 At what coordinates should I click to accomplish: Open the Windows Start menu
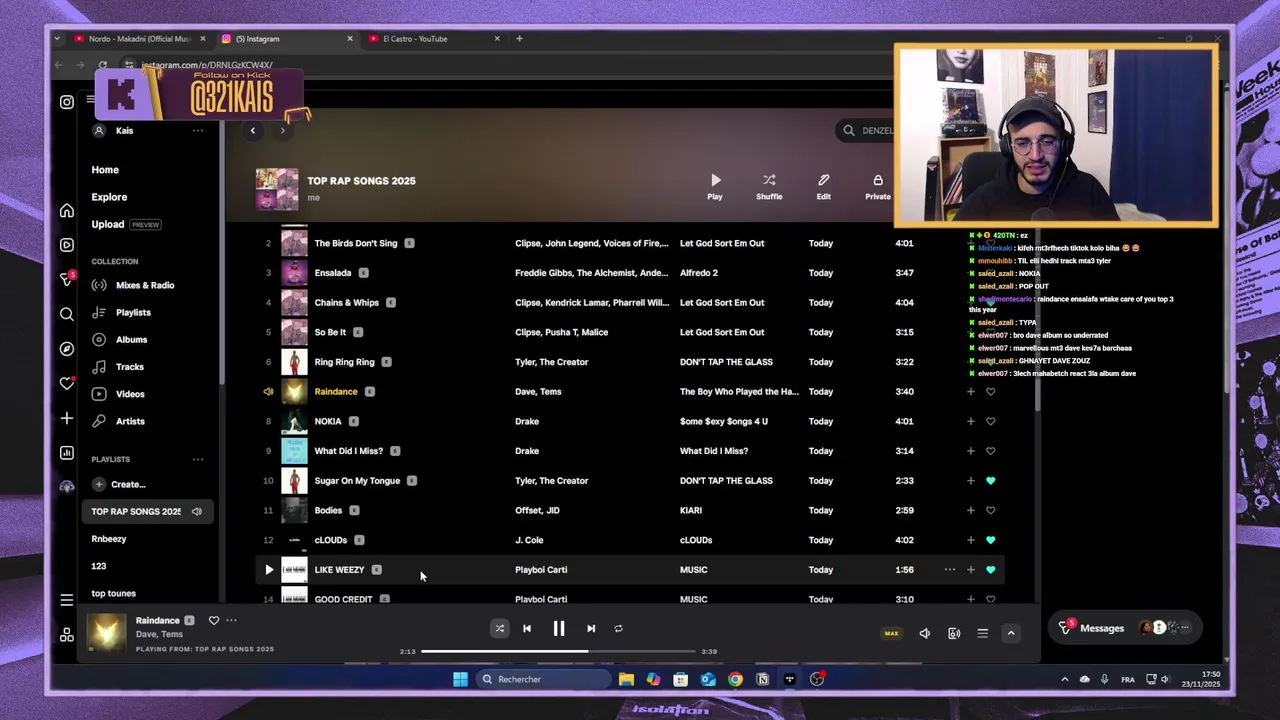click(x=460, y=680)
